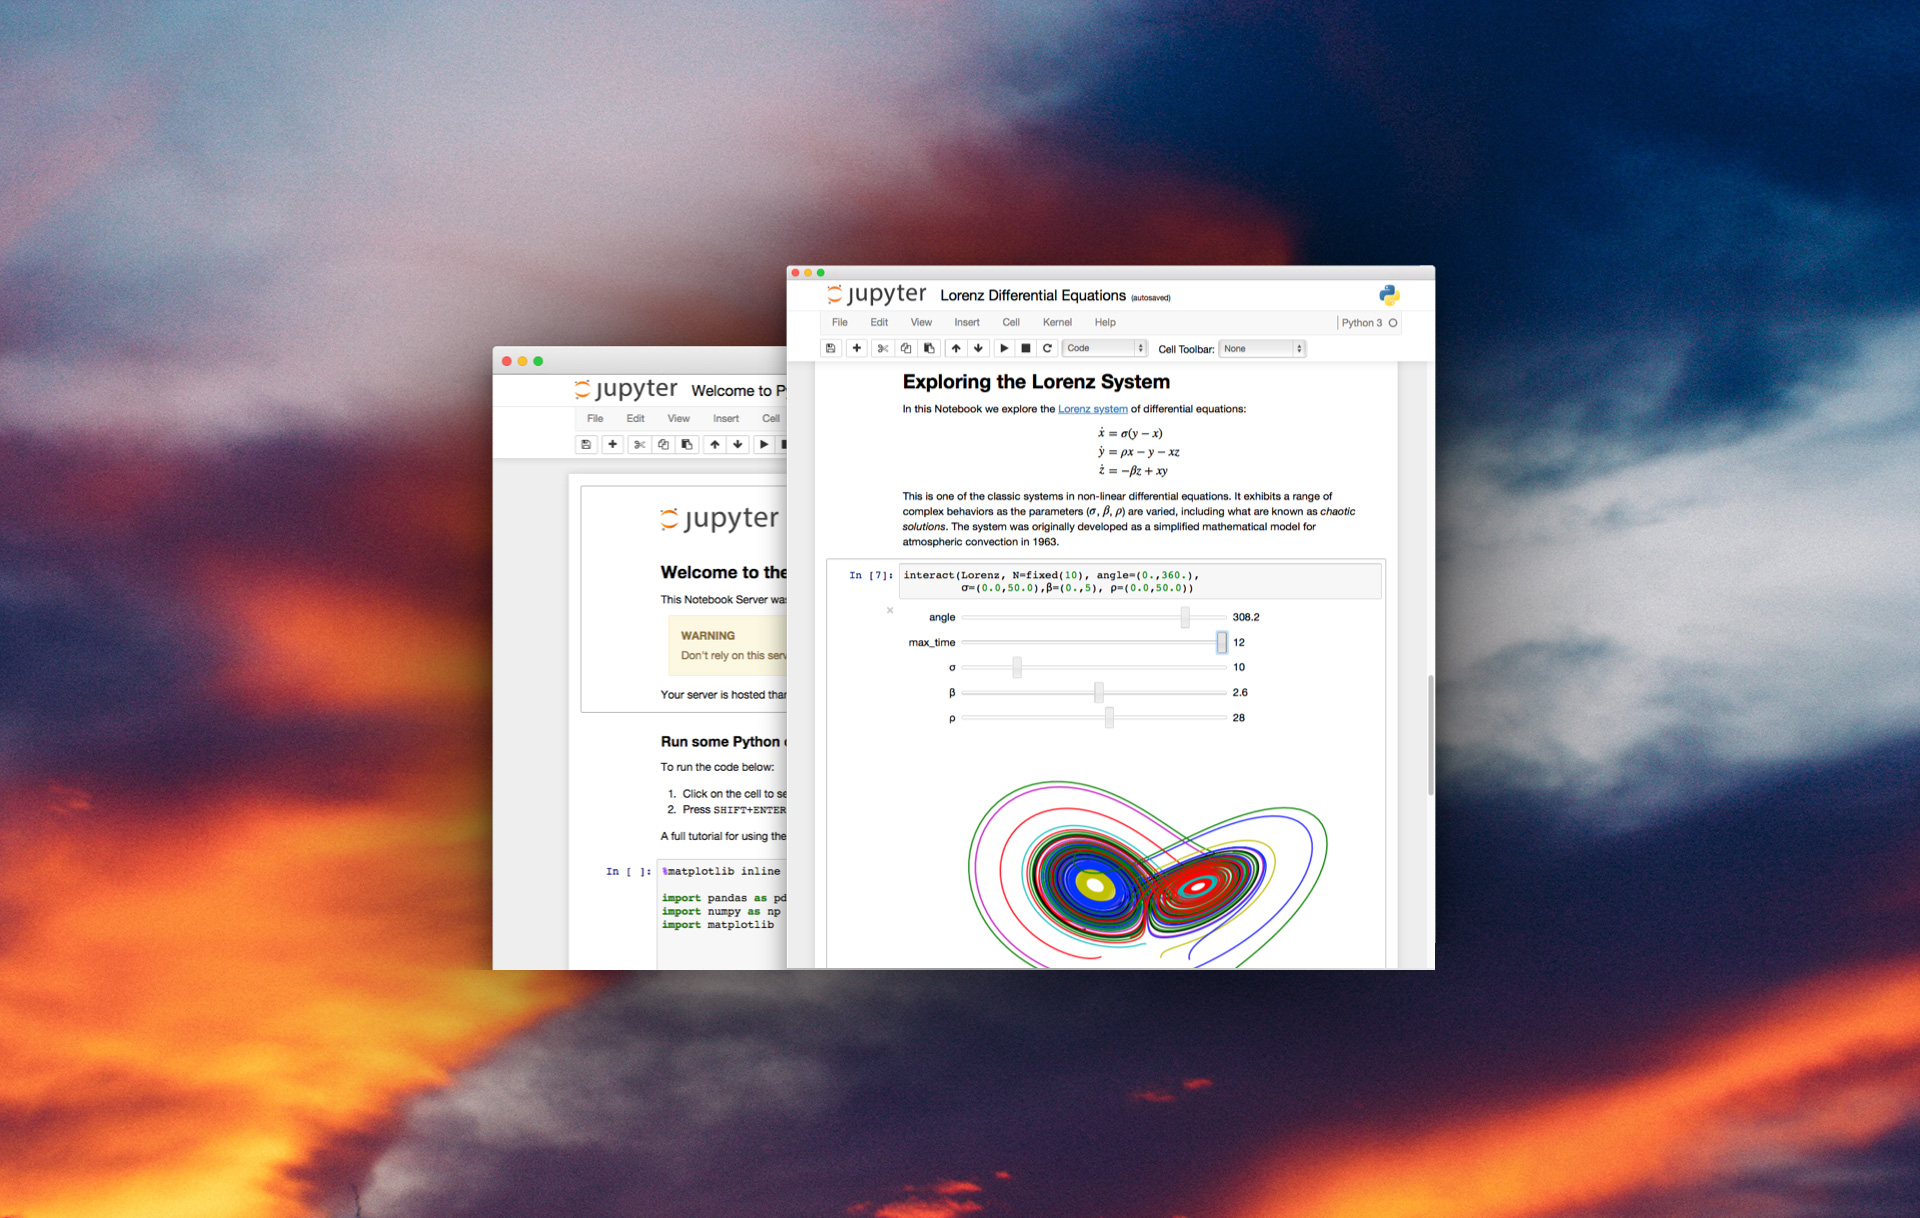Open the Help menu in Lorenz notebook
This screenshot has height=1218, width=1920.
coord(1105,322)
